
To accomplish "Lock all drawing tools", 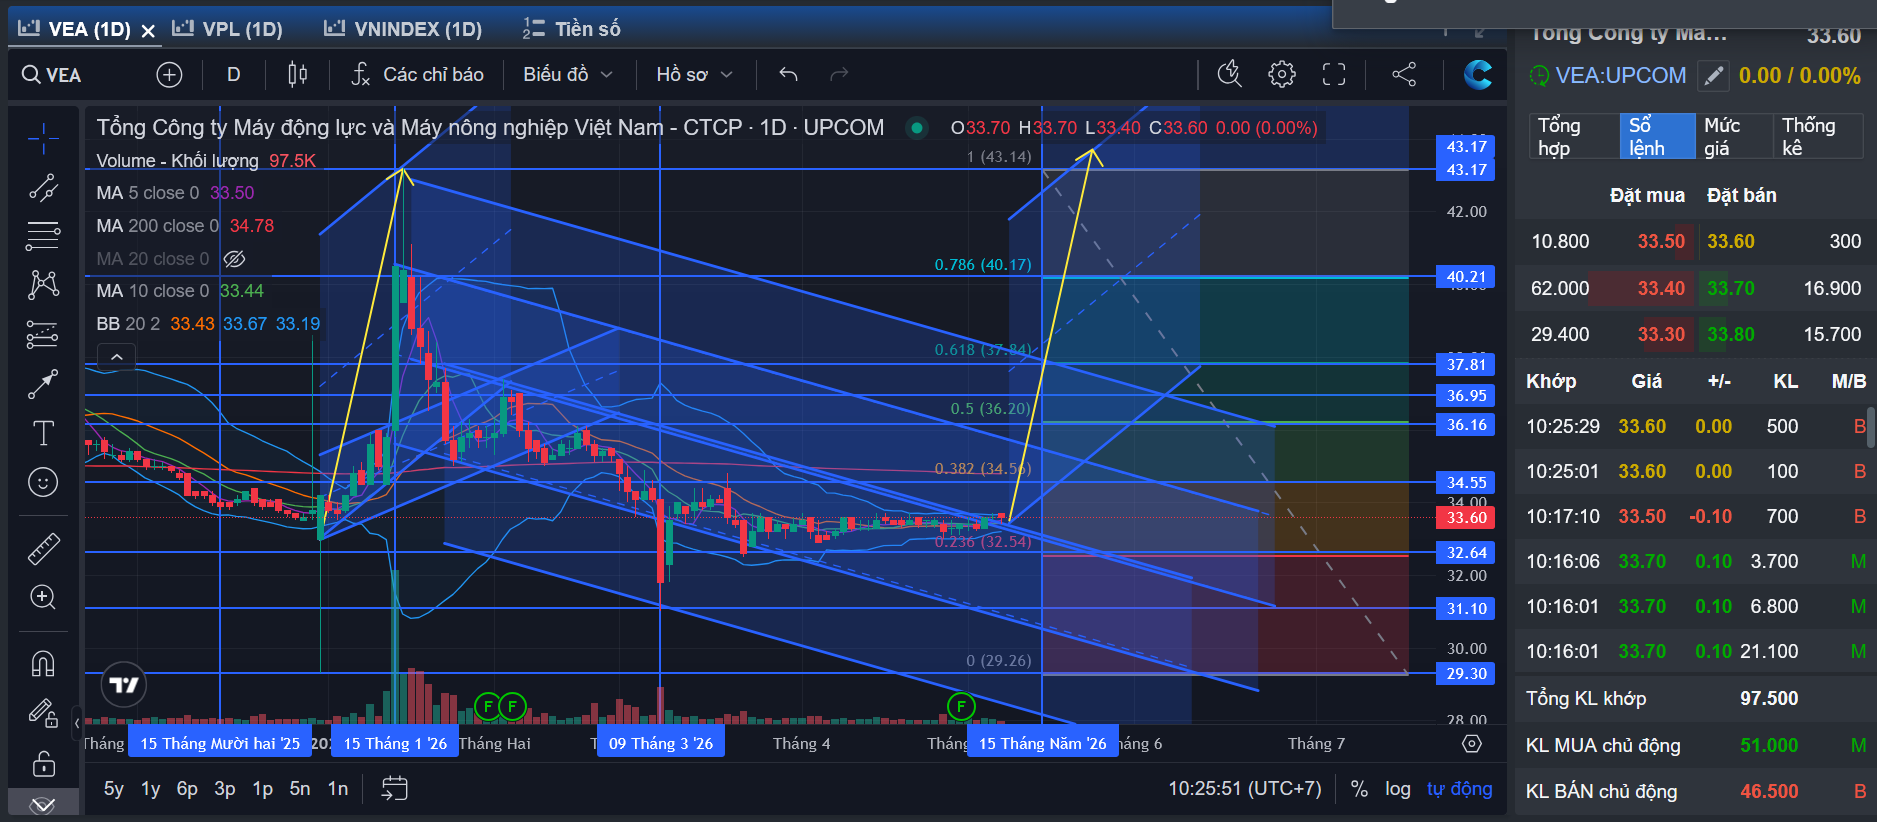I will click(43, 764).
